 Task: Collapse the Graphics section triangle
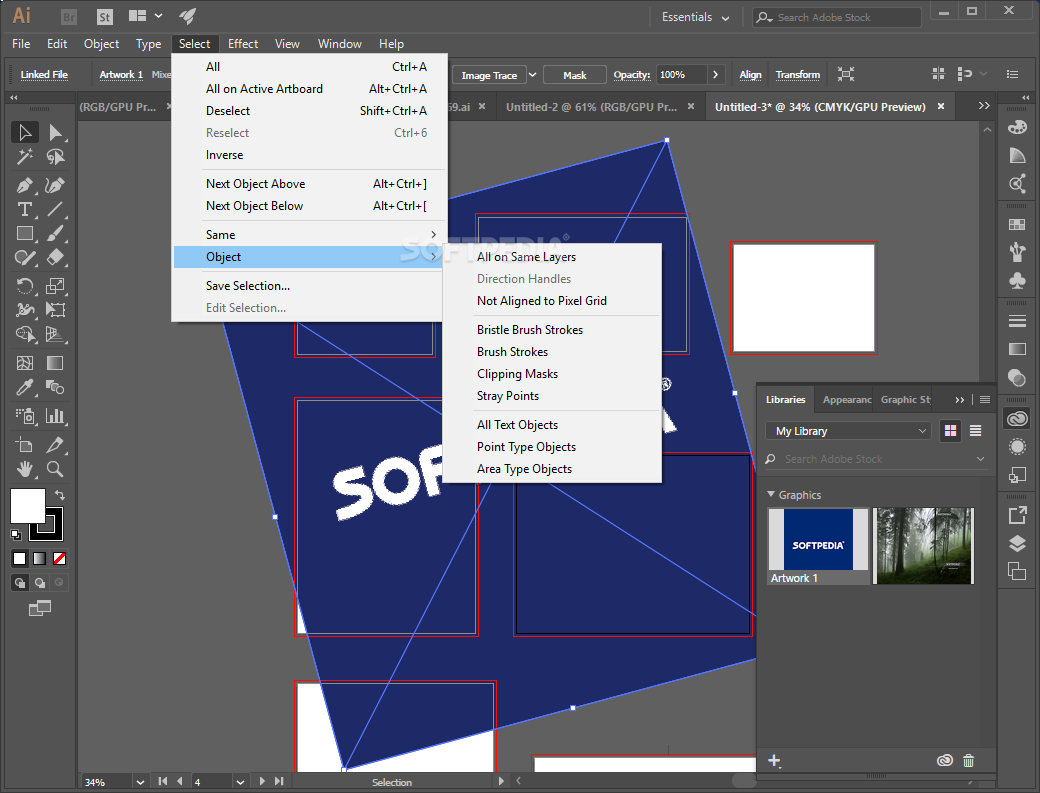[771, 495]
